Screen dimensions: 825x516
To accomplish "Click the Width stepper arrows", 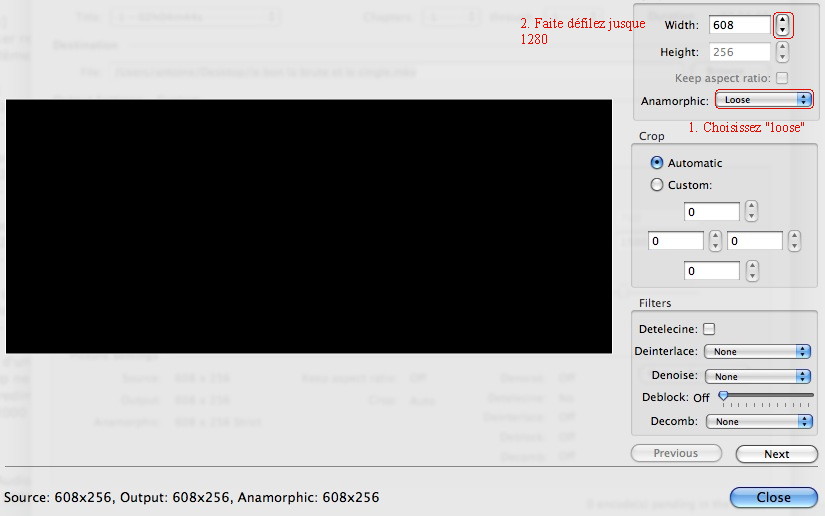I will coord(782,25).
